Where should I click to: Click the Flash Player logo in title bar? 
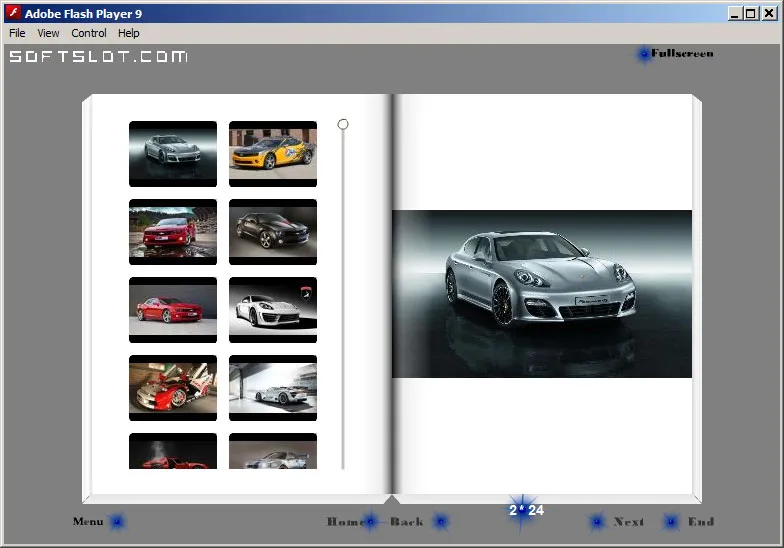(x=14, y=13)
